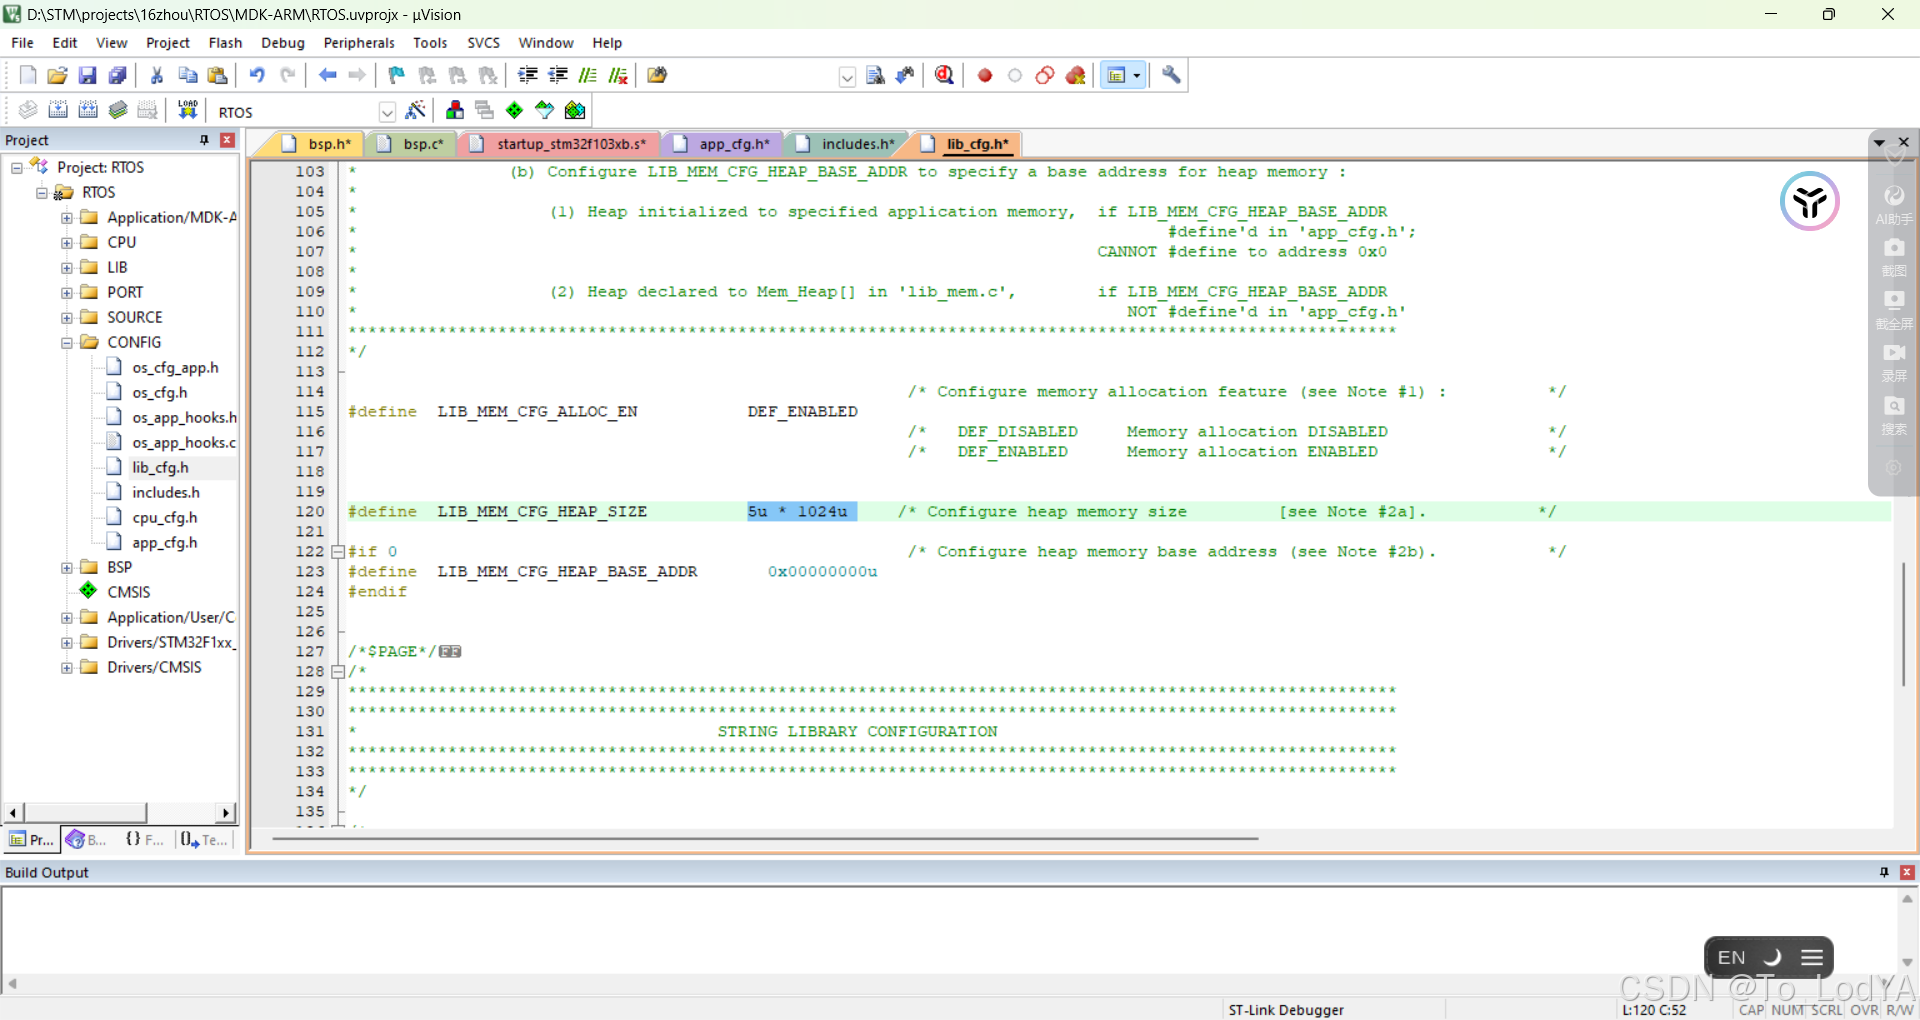Click the Copy icon in the toolbar
The image size is (1920, 1020).
click(x=187, y=75)
